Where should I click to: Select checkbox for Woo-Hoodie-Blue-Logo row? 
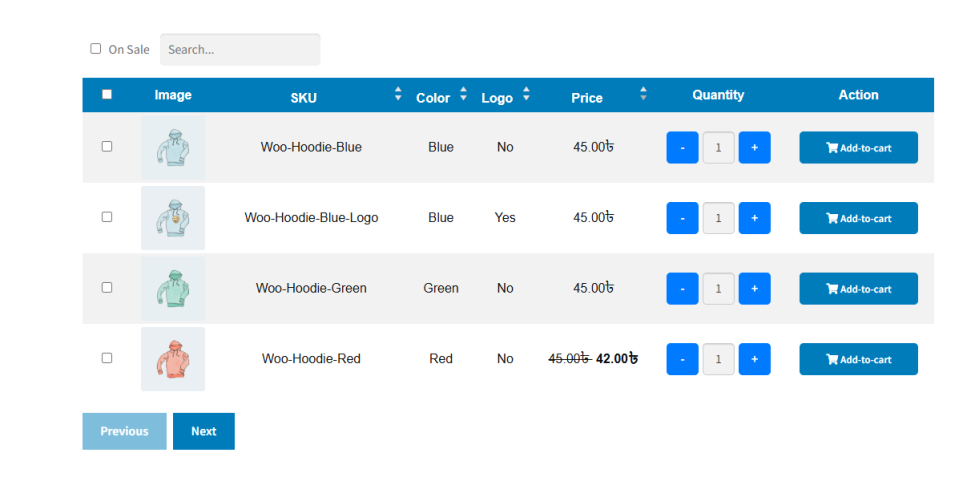tap(107, 217)
